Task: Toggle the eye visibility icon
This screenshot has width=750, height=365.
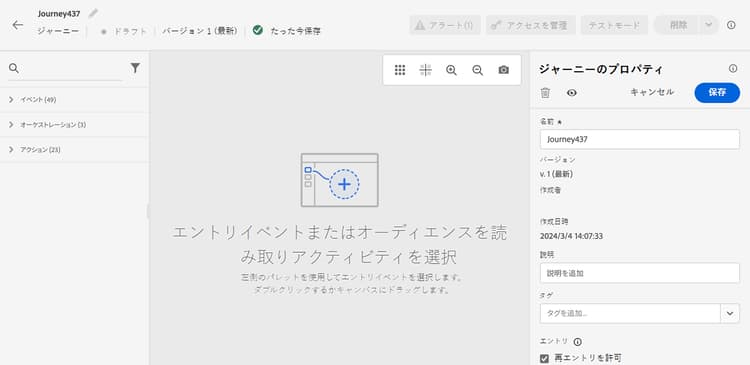Action: (572, 93)
